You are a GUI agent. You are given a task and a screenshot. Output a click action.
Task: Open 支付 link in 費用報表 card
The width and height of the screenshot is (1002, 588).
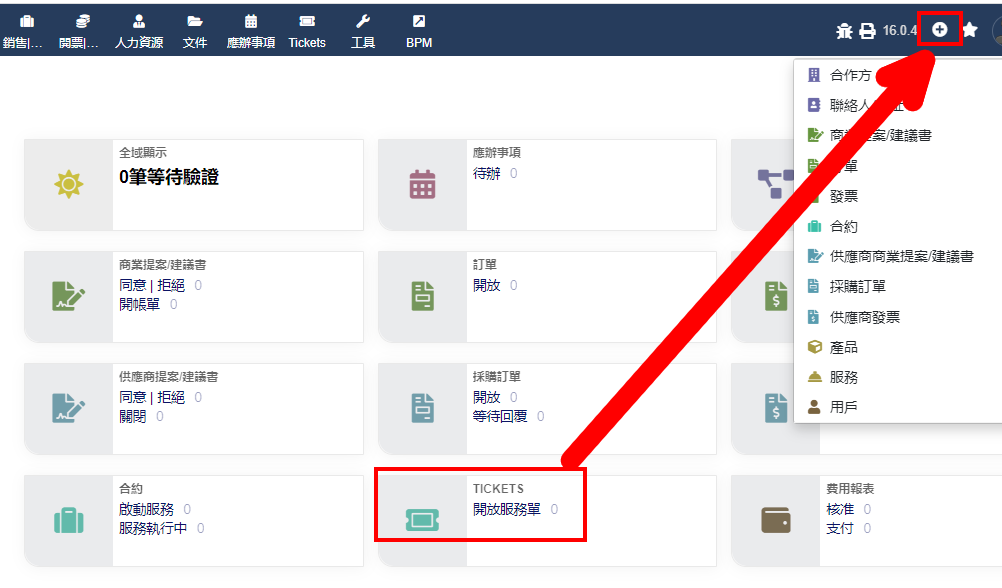pyautogui.click(x=840, y=528)
